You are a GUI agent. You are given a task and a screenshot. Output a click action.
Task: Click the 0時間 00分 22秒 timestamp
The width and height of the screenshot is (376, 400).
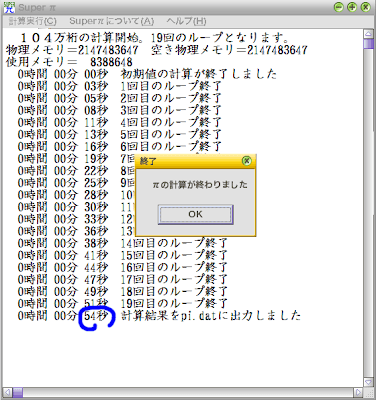click(x=63, y=171)
